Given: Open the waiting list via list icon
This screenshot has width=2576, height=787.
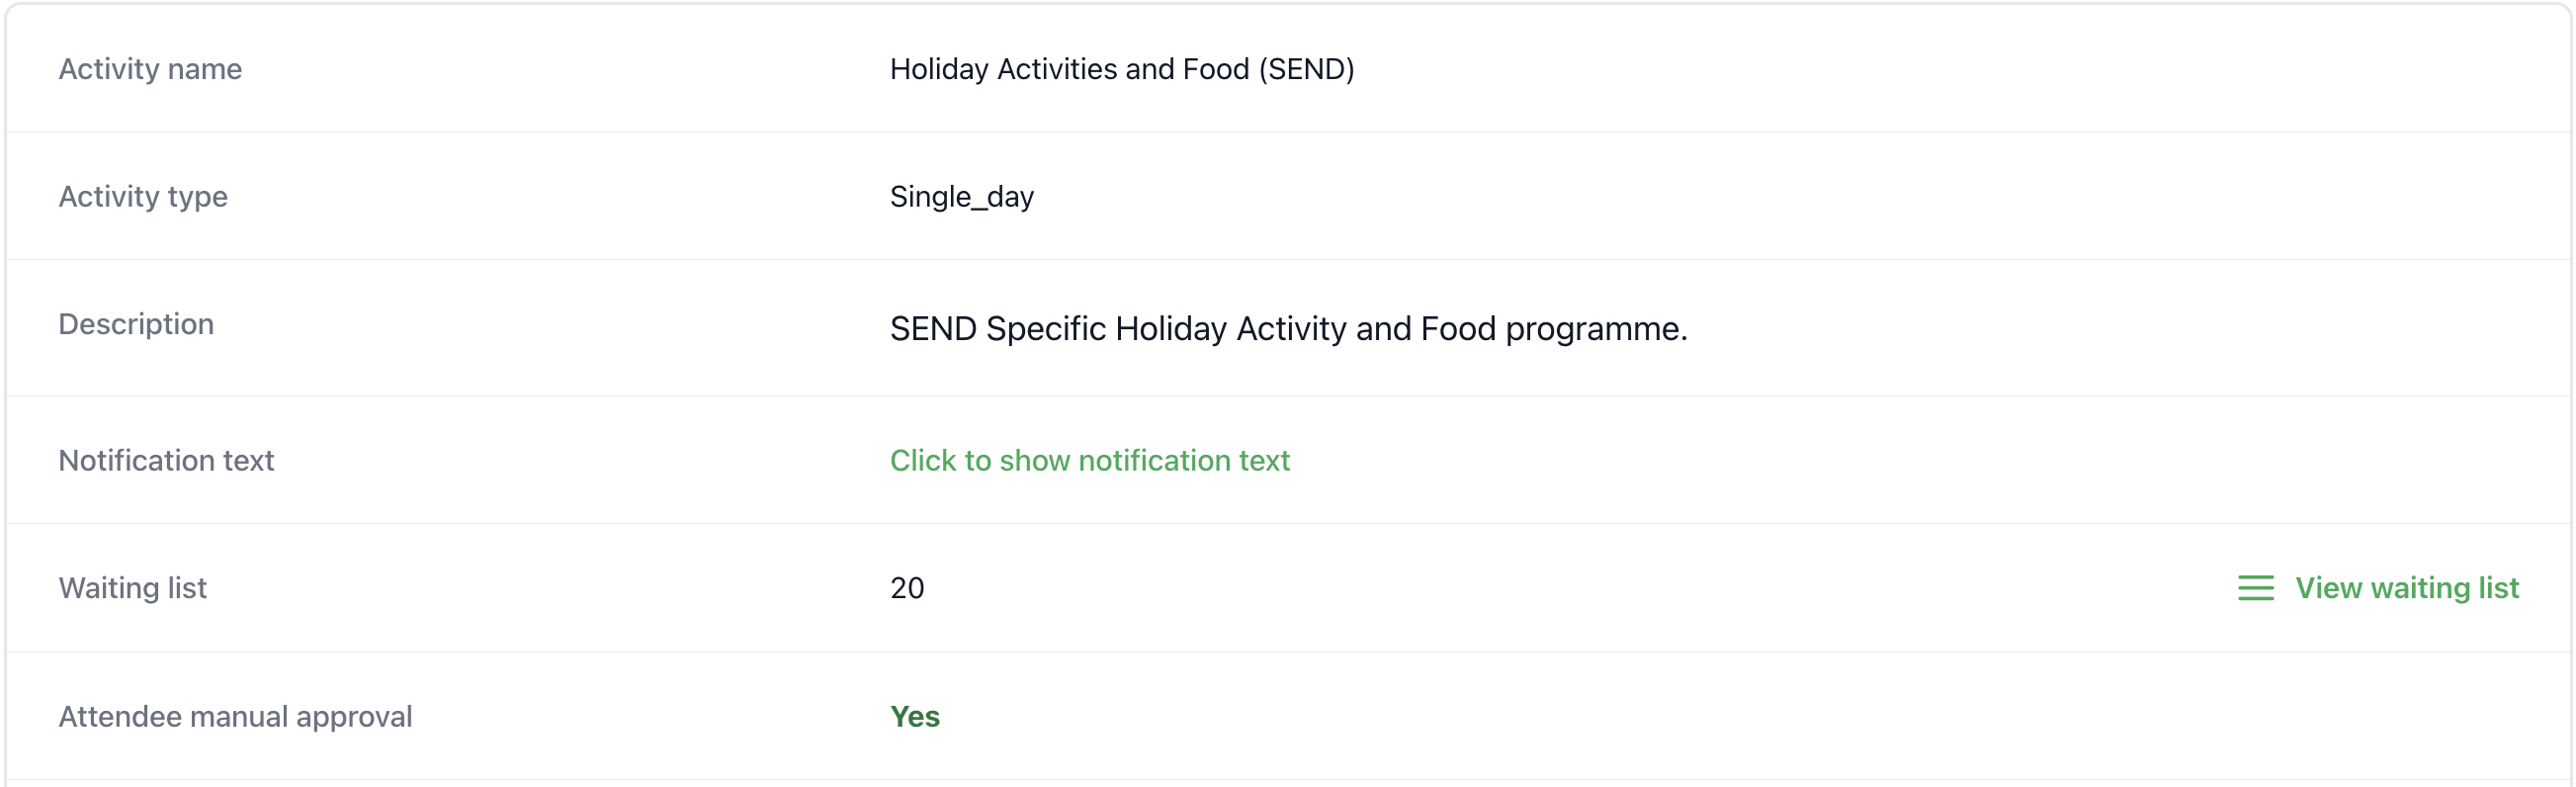Looking at the screenshot, I should point(2255,588).
